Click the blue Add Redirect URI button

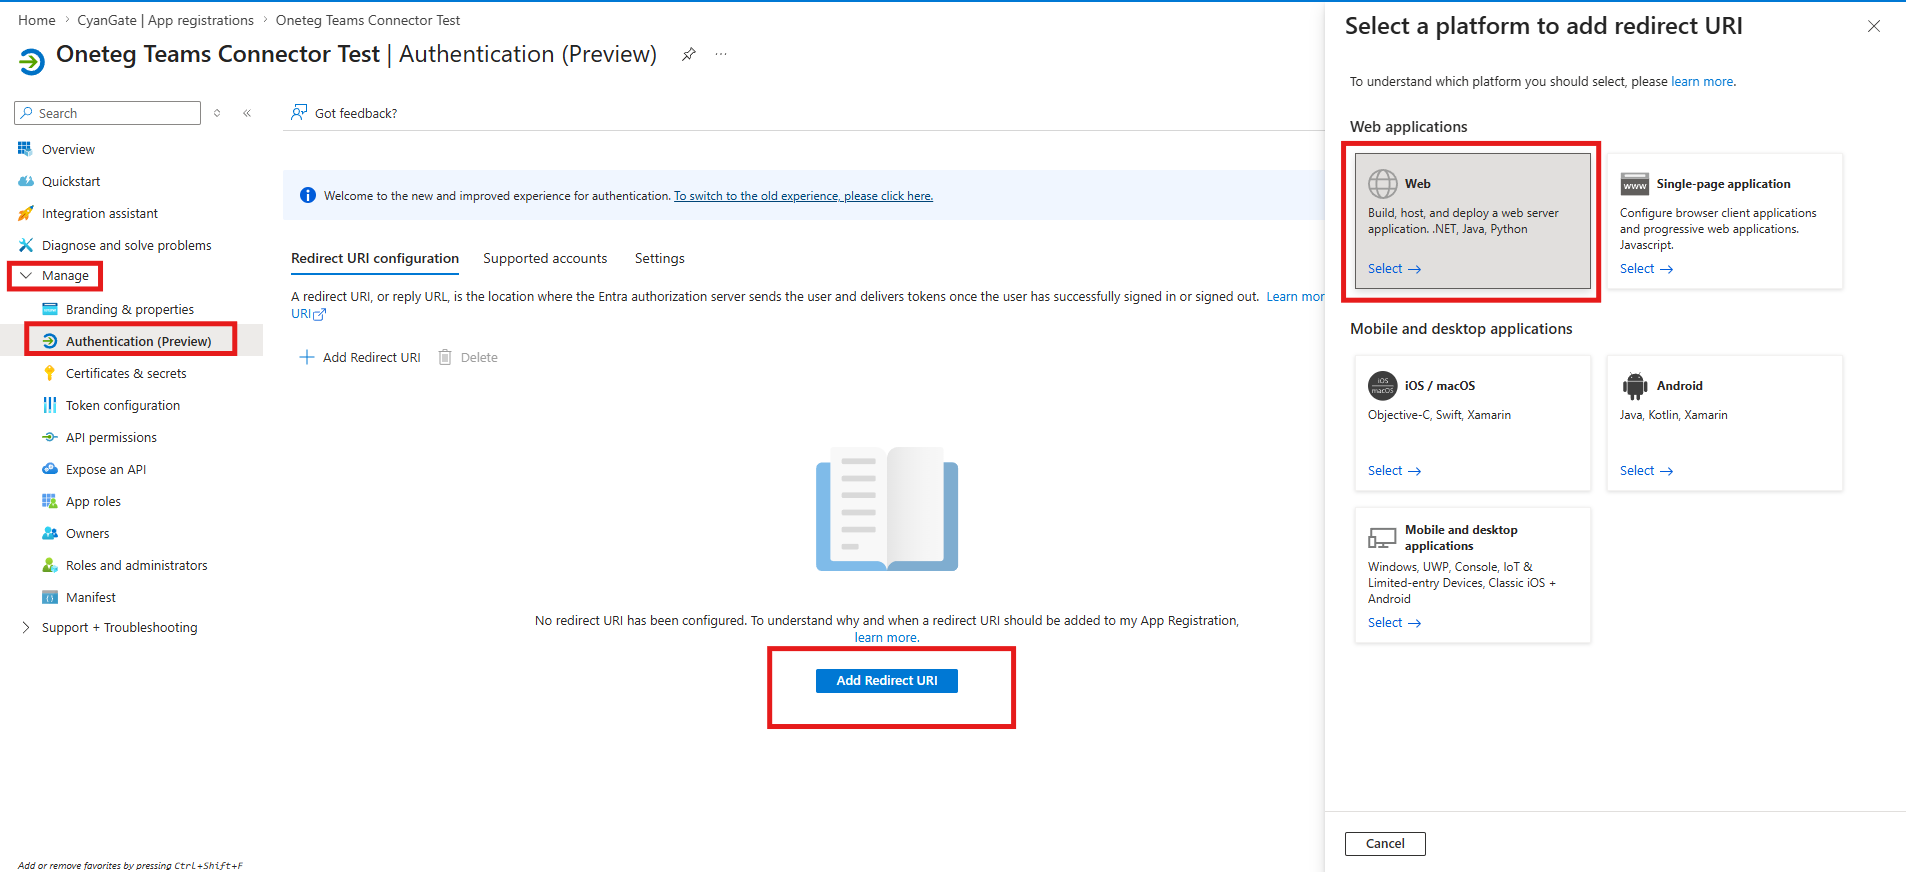click(x=887, y=680)
